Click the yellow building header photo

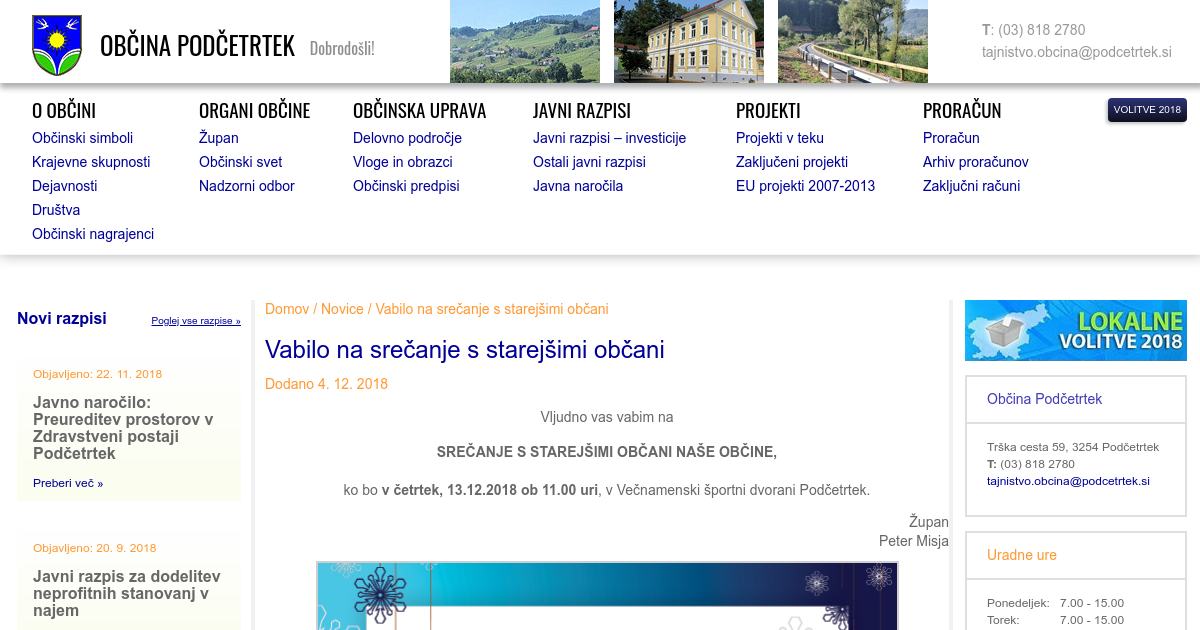point(688,41)
